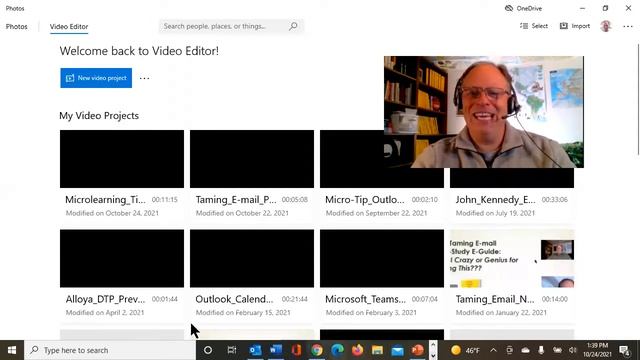Open Task View on the taskbar
Image resolution: width=640 pixels, height=360 pixels.
(232, 350)
